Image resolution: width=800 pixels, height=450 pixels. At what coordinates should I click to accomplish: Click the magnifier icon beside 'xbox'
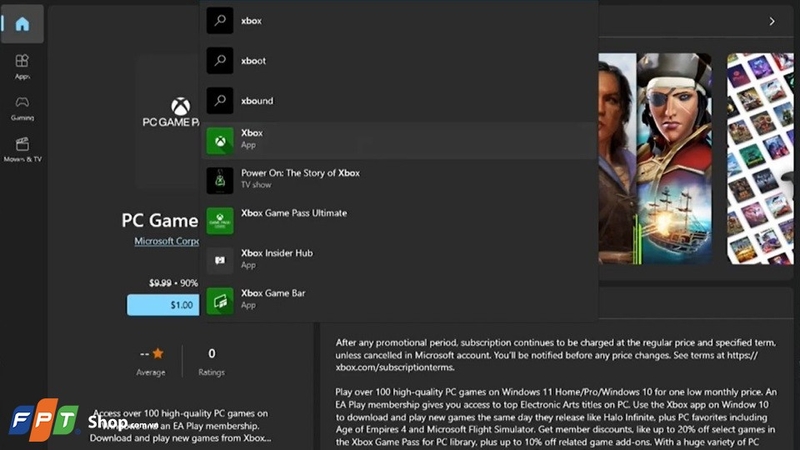coord(220,20)
